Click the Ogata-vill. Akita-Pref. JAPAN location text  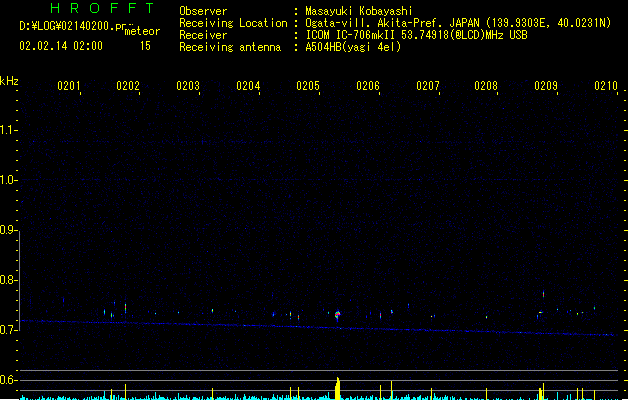458,23
